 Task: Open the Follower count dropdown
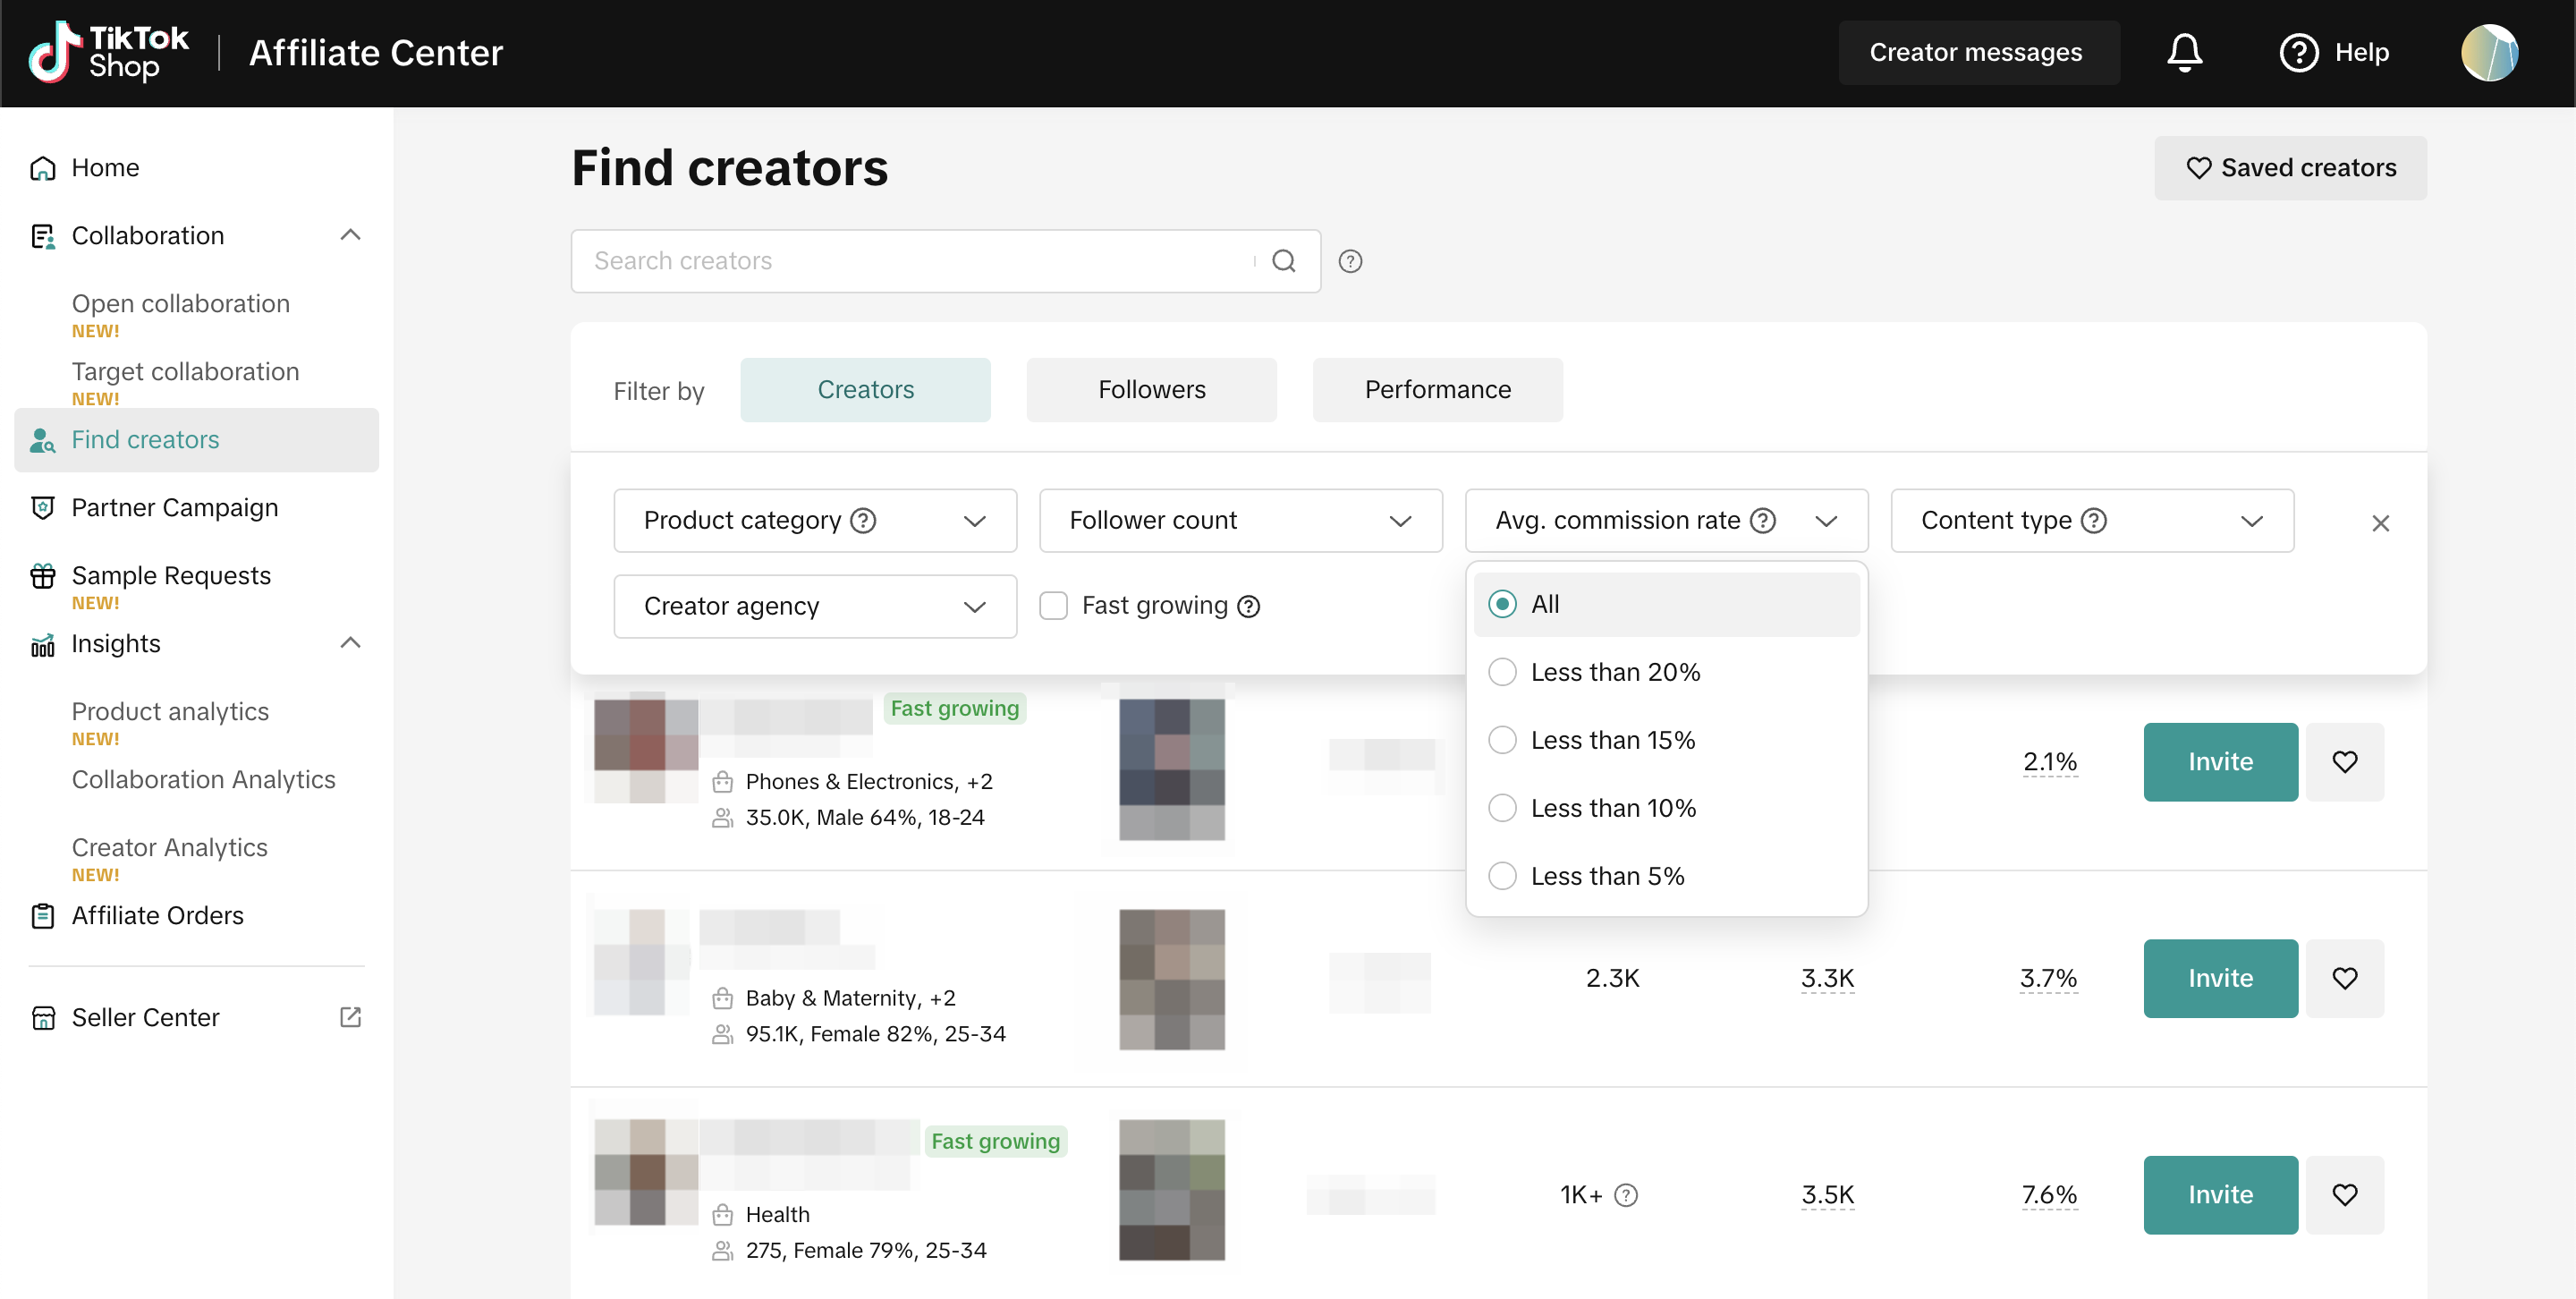point(1240,520)
